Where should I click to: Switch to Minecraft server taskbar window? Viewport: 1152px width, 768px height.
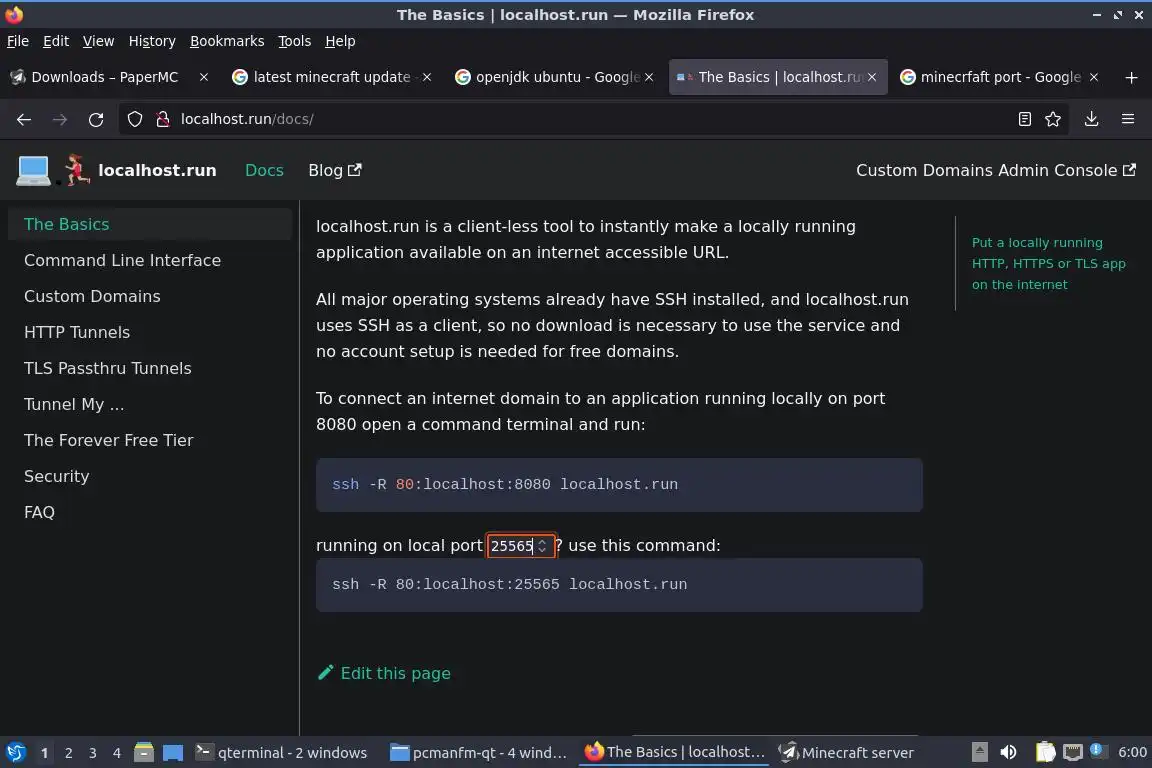[847, 753]
